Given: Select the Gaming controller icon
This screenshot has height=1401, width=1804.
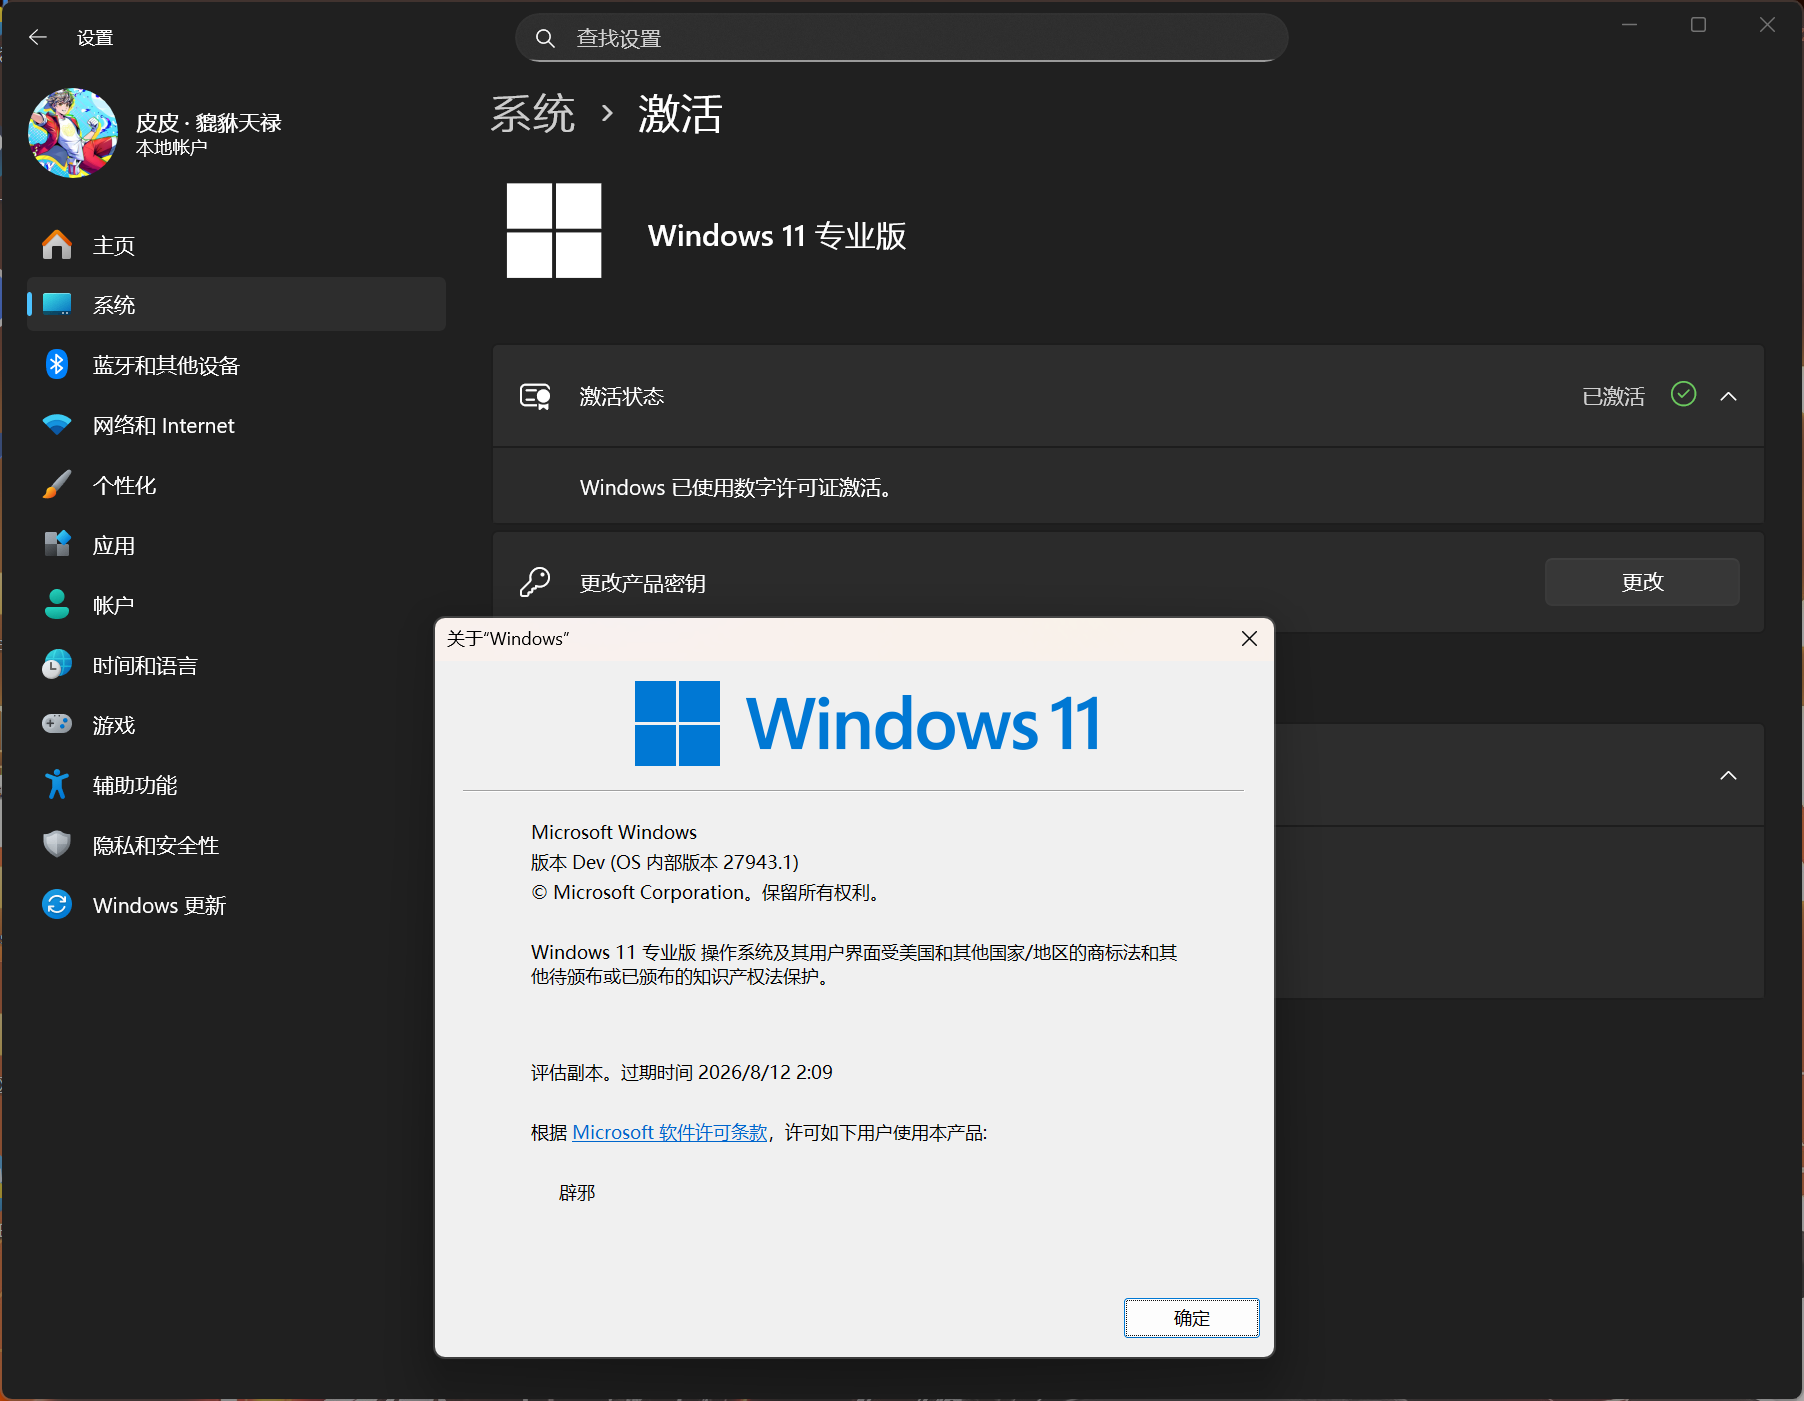Looking at the screenshot, I should [x=57, y=725].
